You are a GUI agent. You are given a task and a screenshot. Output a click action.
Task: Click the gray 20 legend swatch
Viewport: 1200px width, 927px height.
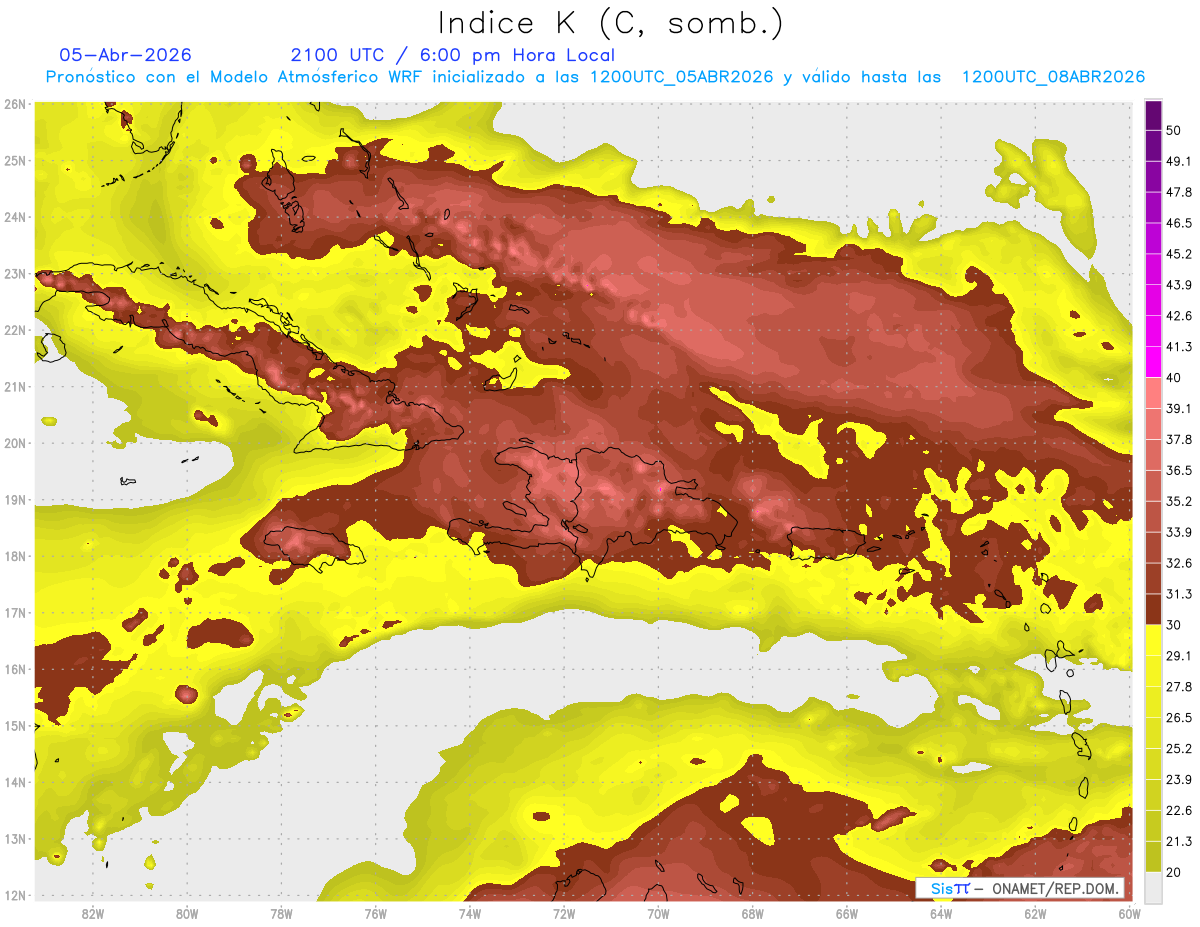[1152, 886]
